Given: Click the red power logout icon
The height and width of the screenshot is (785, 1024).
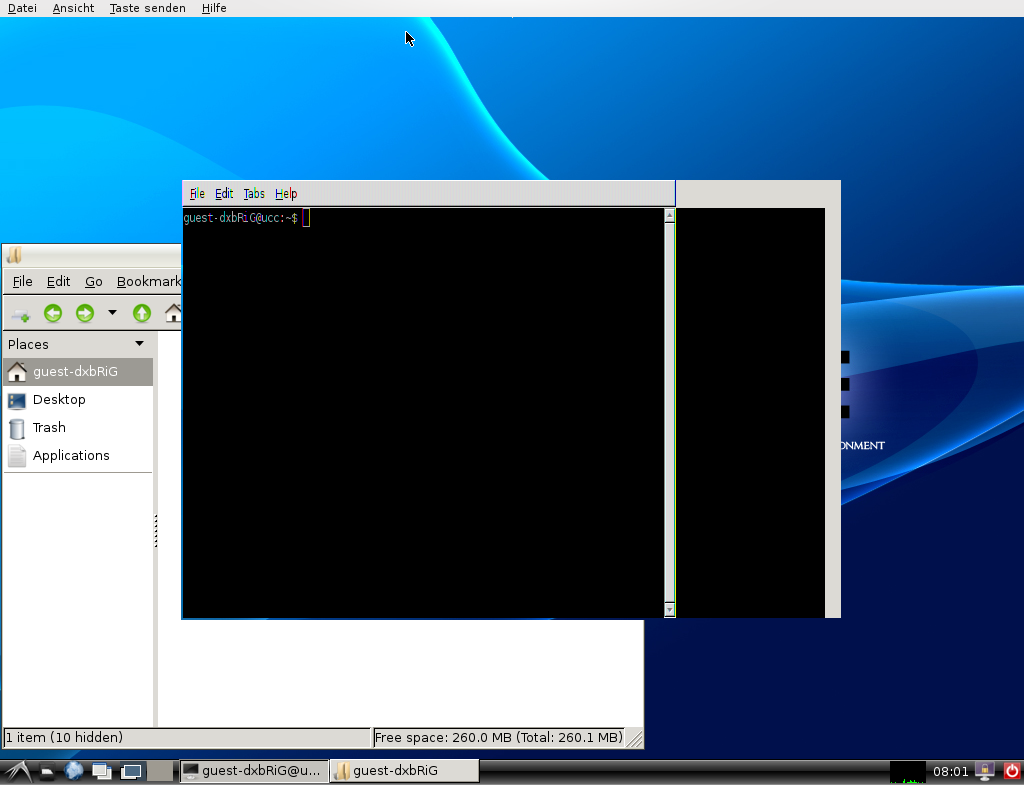Looking at the screenshot, I should click(1011, 771).
